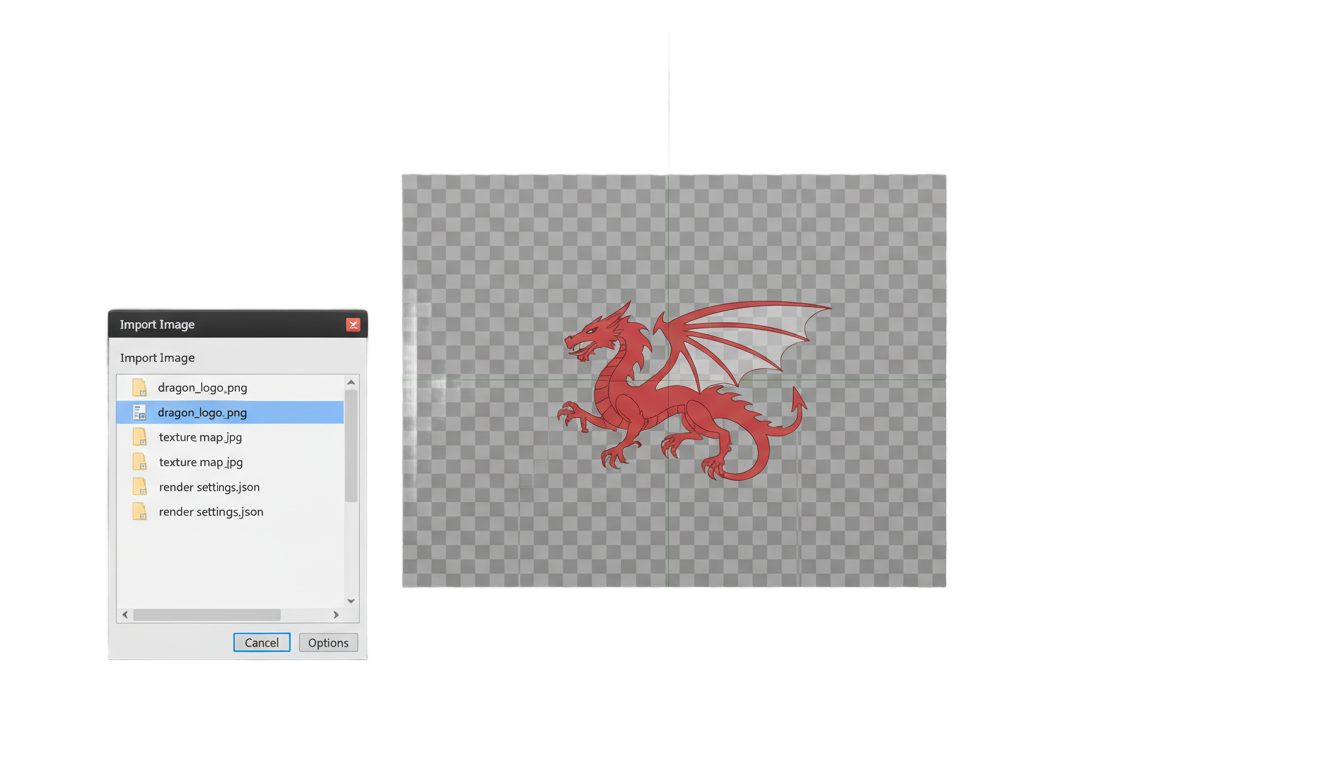Close the Import Image dialog with the red X

pyautogui.click(x=353, y=324)
